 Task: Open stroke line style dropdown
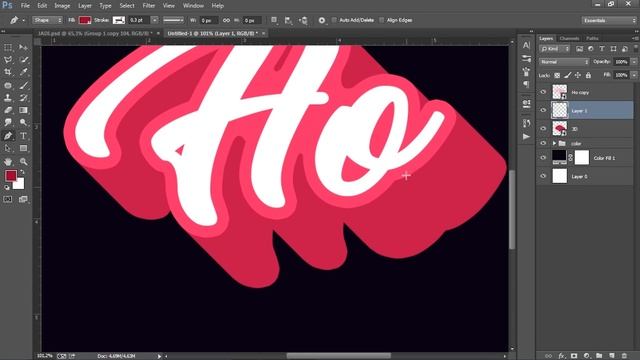[173, 20]
